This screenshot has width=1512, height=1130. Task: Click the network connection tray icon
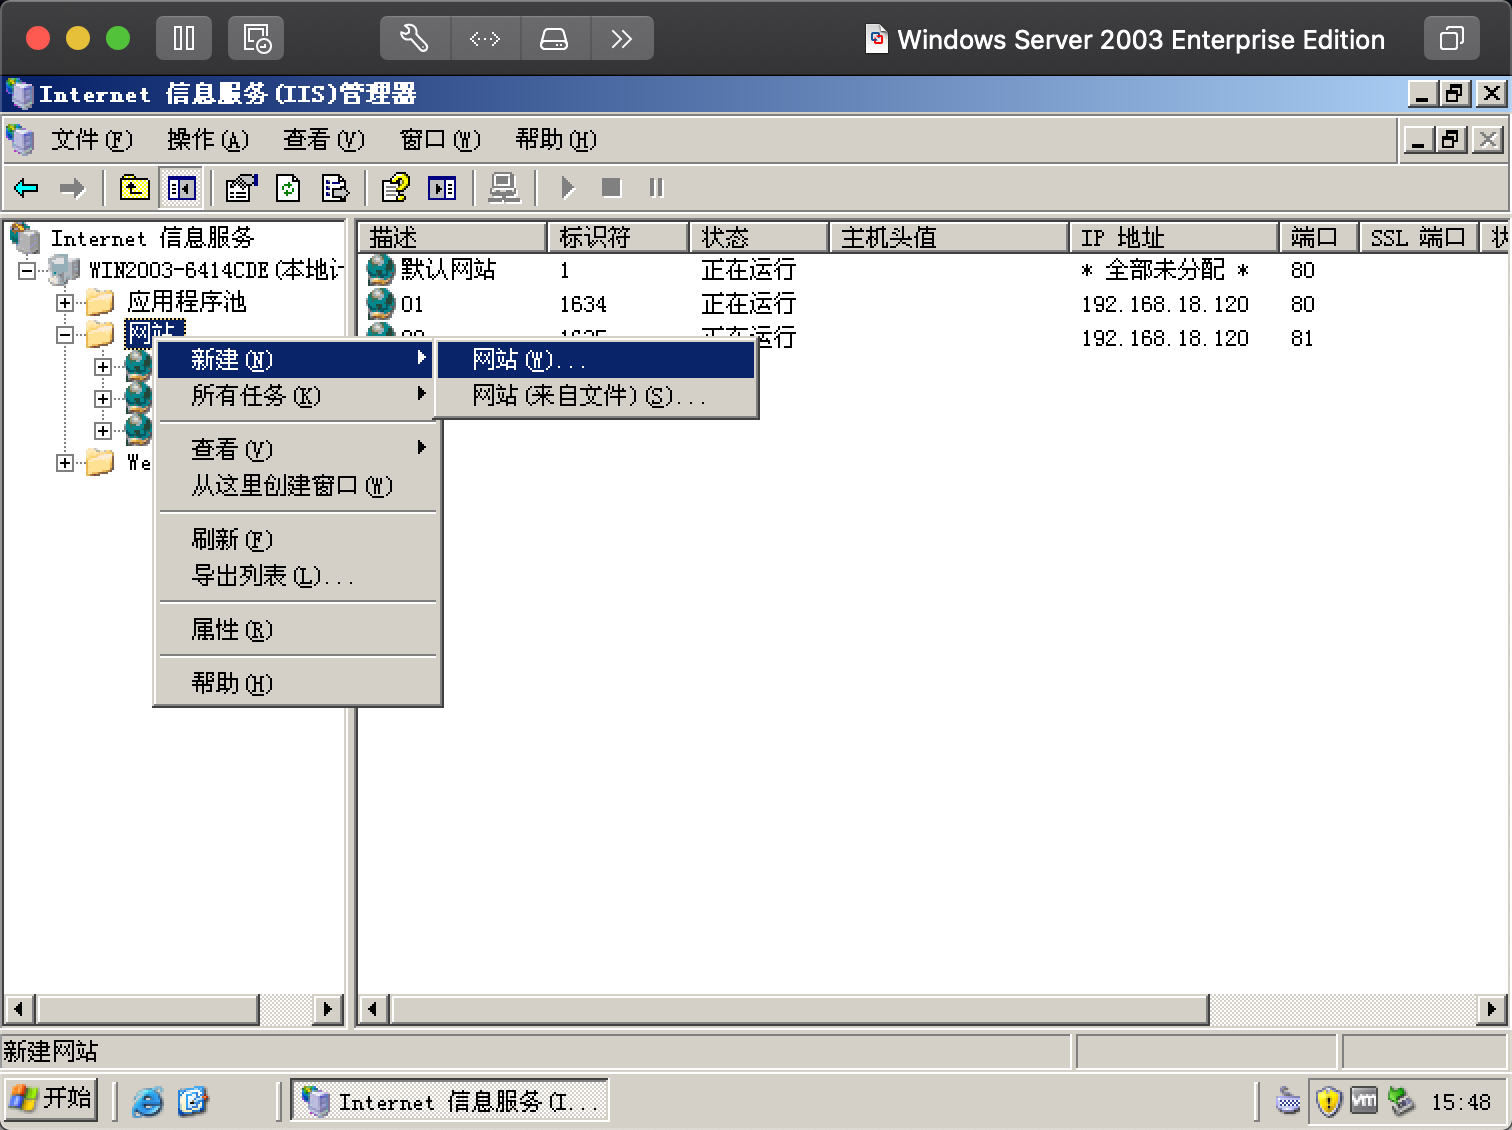[x=1402, y=1101]
